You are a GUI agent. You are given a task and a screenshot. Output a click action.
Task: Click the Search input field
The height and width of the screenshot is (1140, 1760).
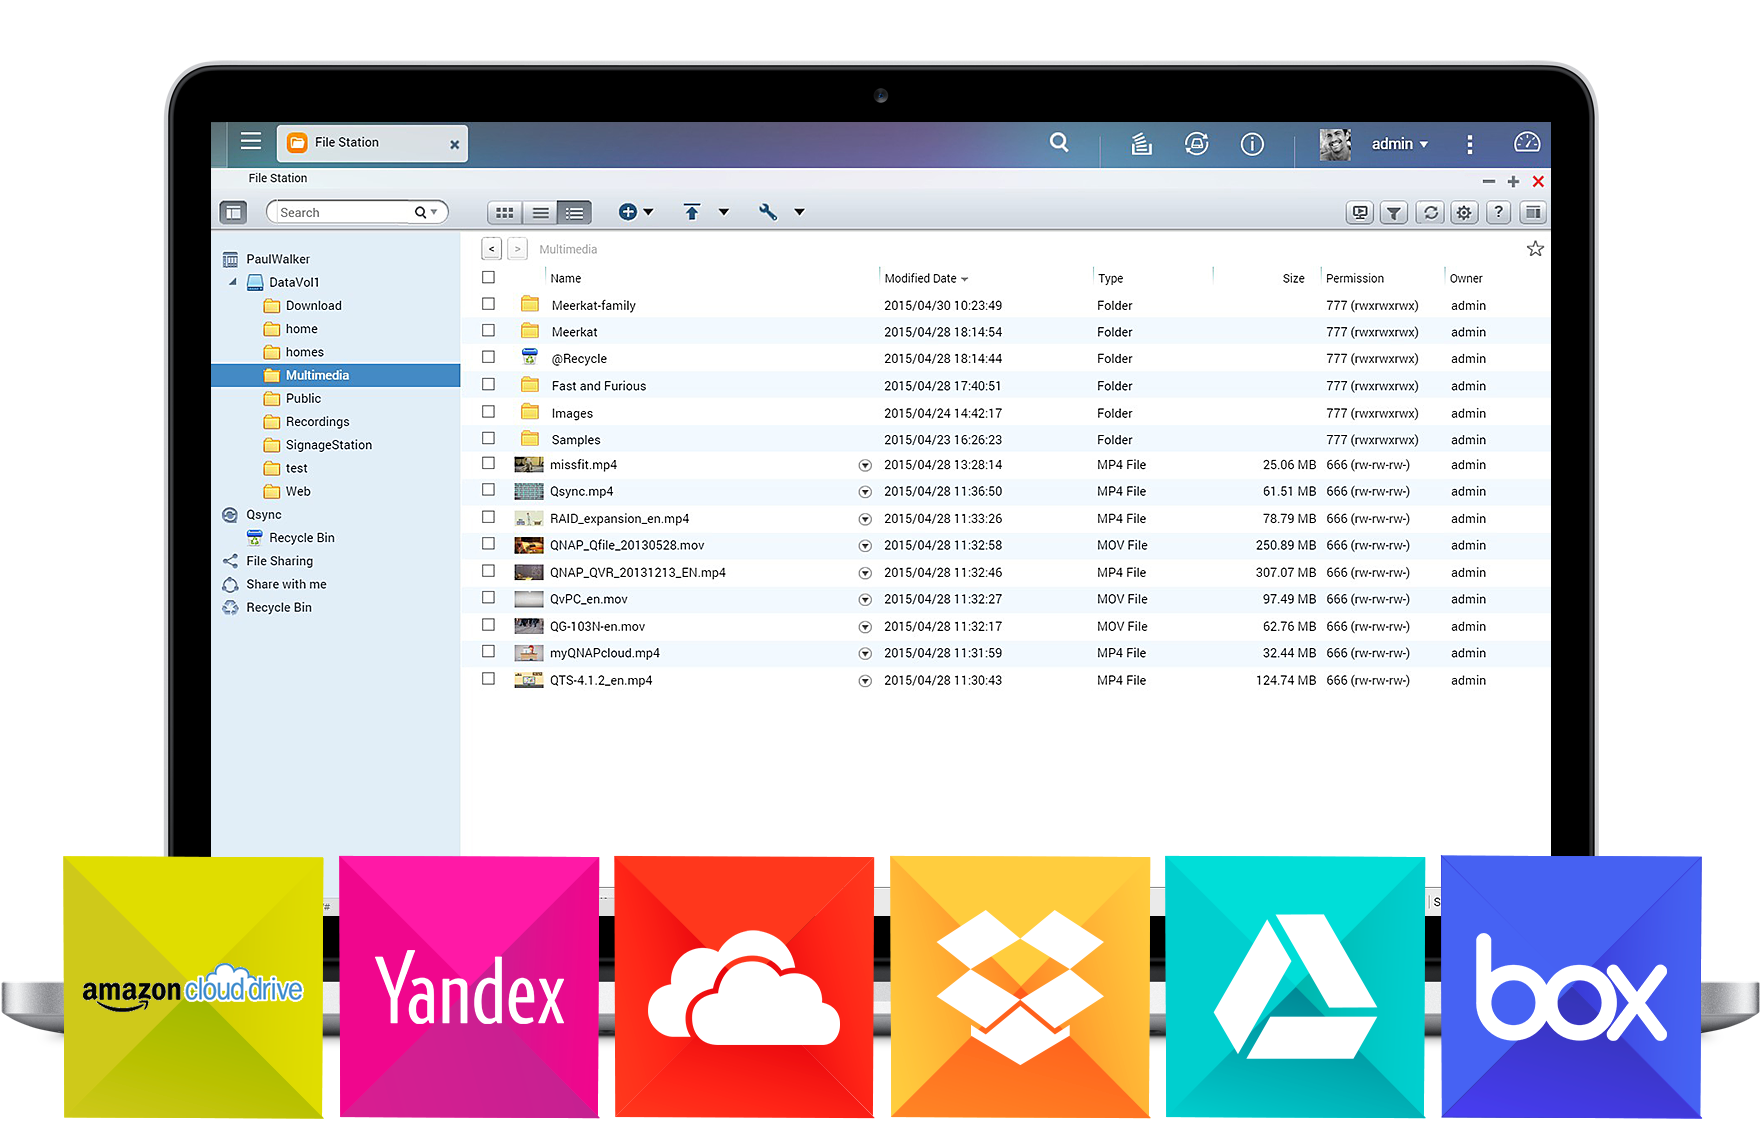pyautogui.click(x=343, y=212)
